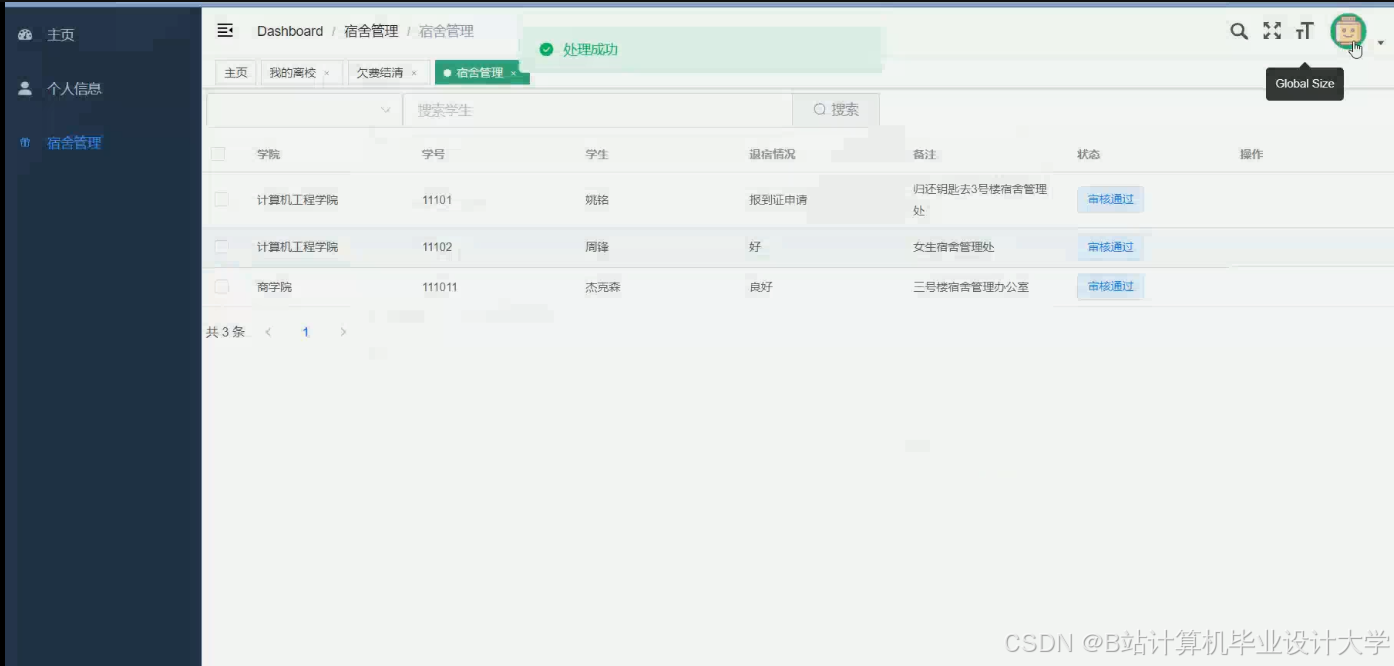
Task: Click 审核通过 button for 周锋
Action: click(x=1110, y=246)
